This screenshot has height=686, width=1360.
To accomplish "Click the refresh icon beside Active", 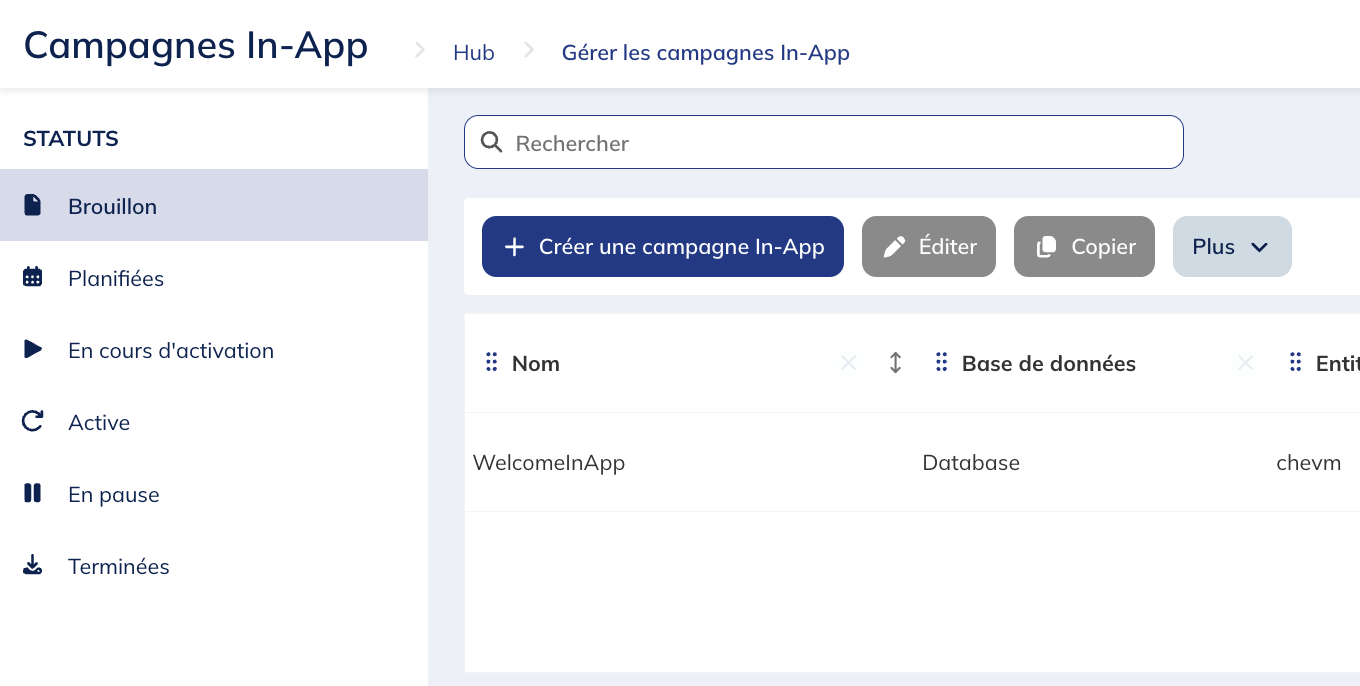I will (x=32, y=422).
